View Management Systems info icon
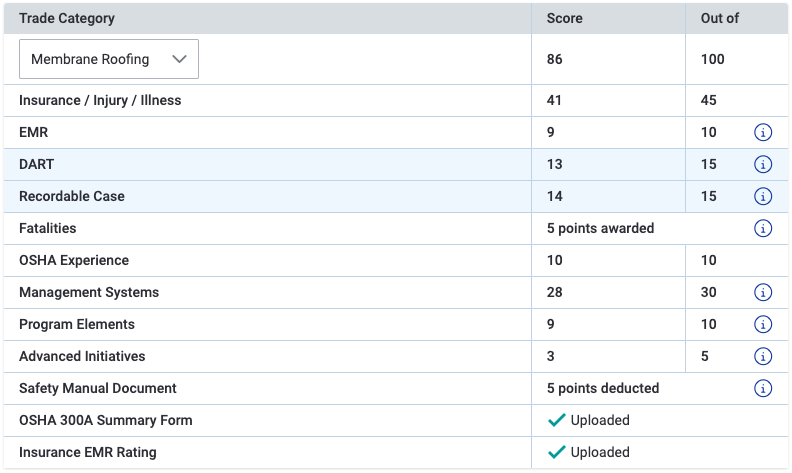792x473 pixels. pyautogui.click(x=763, y=292)
